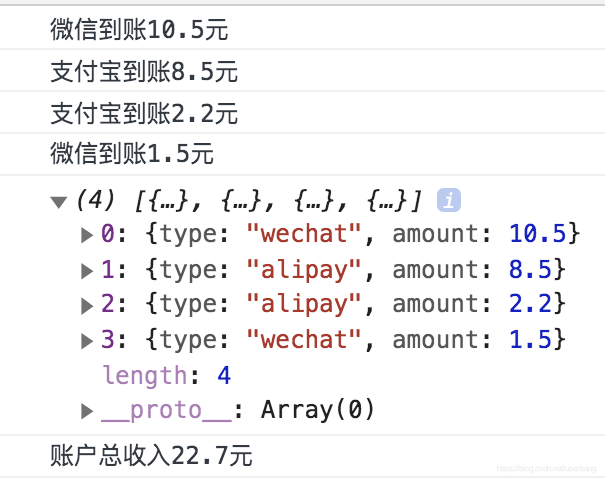Viewport: 605px width, 482px height.
Task: Collapse the expanded (4) array output
Action: [59, 202]
